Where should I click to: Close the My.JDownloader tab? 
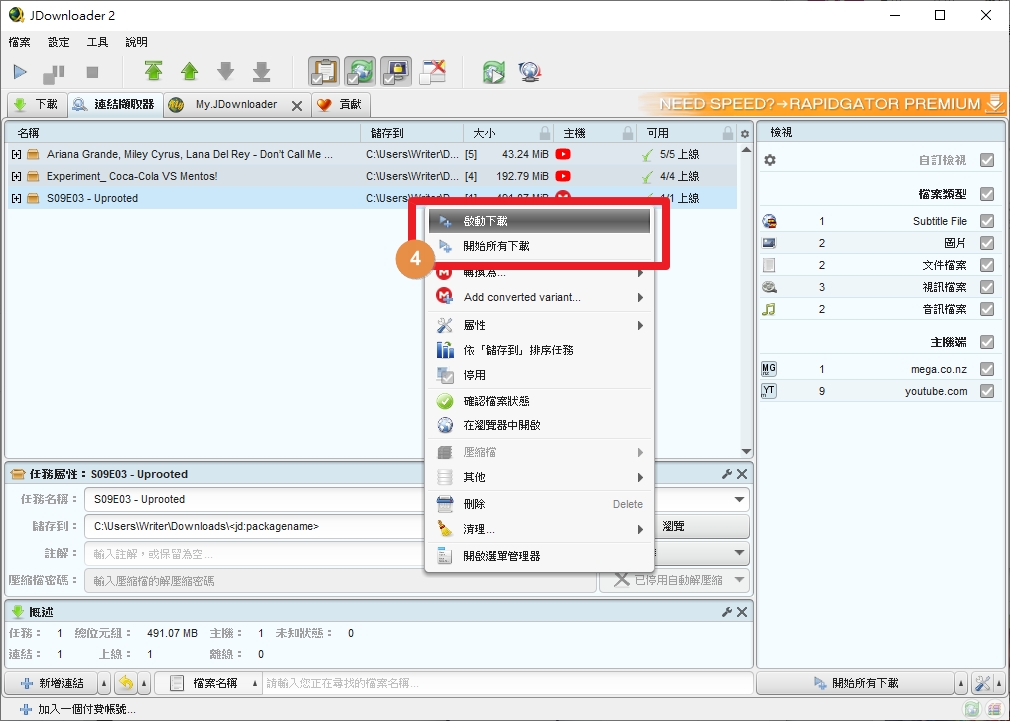click(297, 106)
